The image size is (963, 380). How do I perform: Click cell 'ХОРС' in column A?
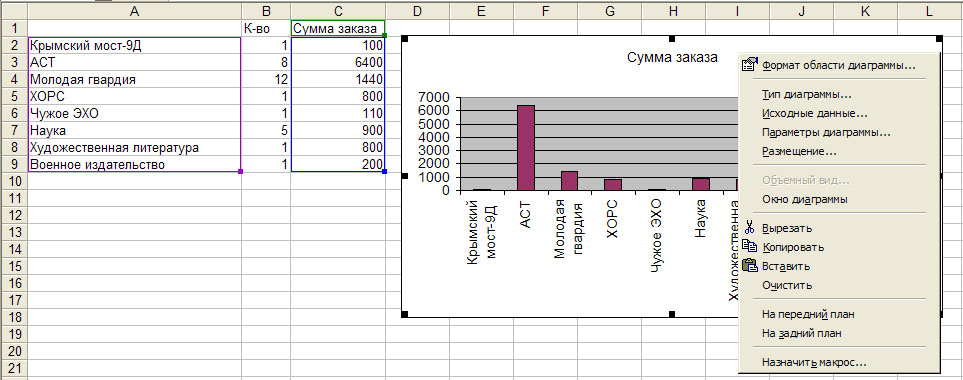135,96
